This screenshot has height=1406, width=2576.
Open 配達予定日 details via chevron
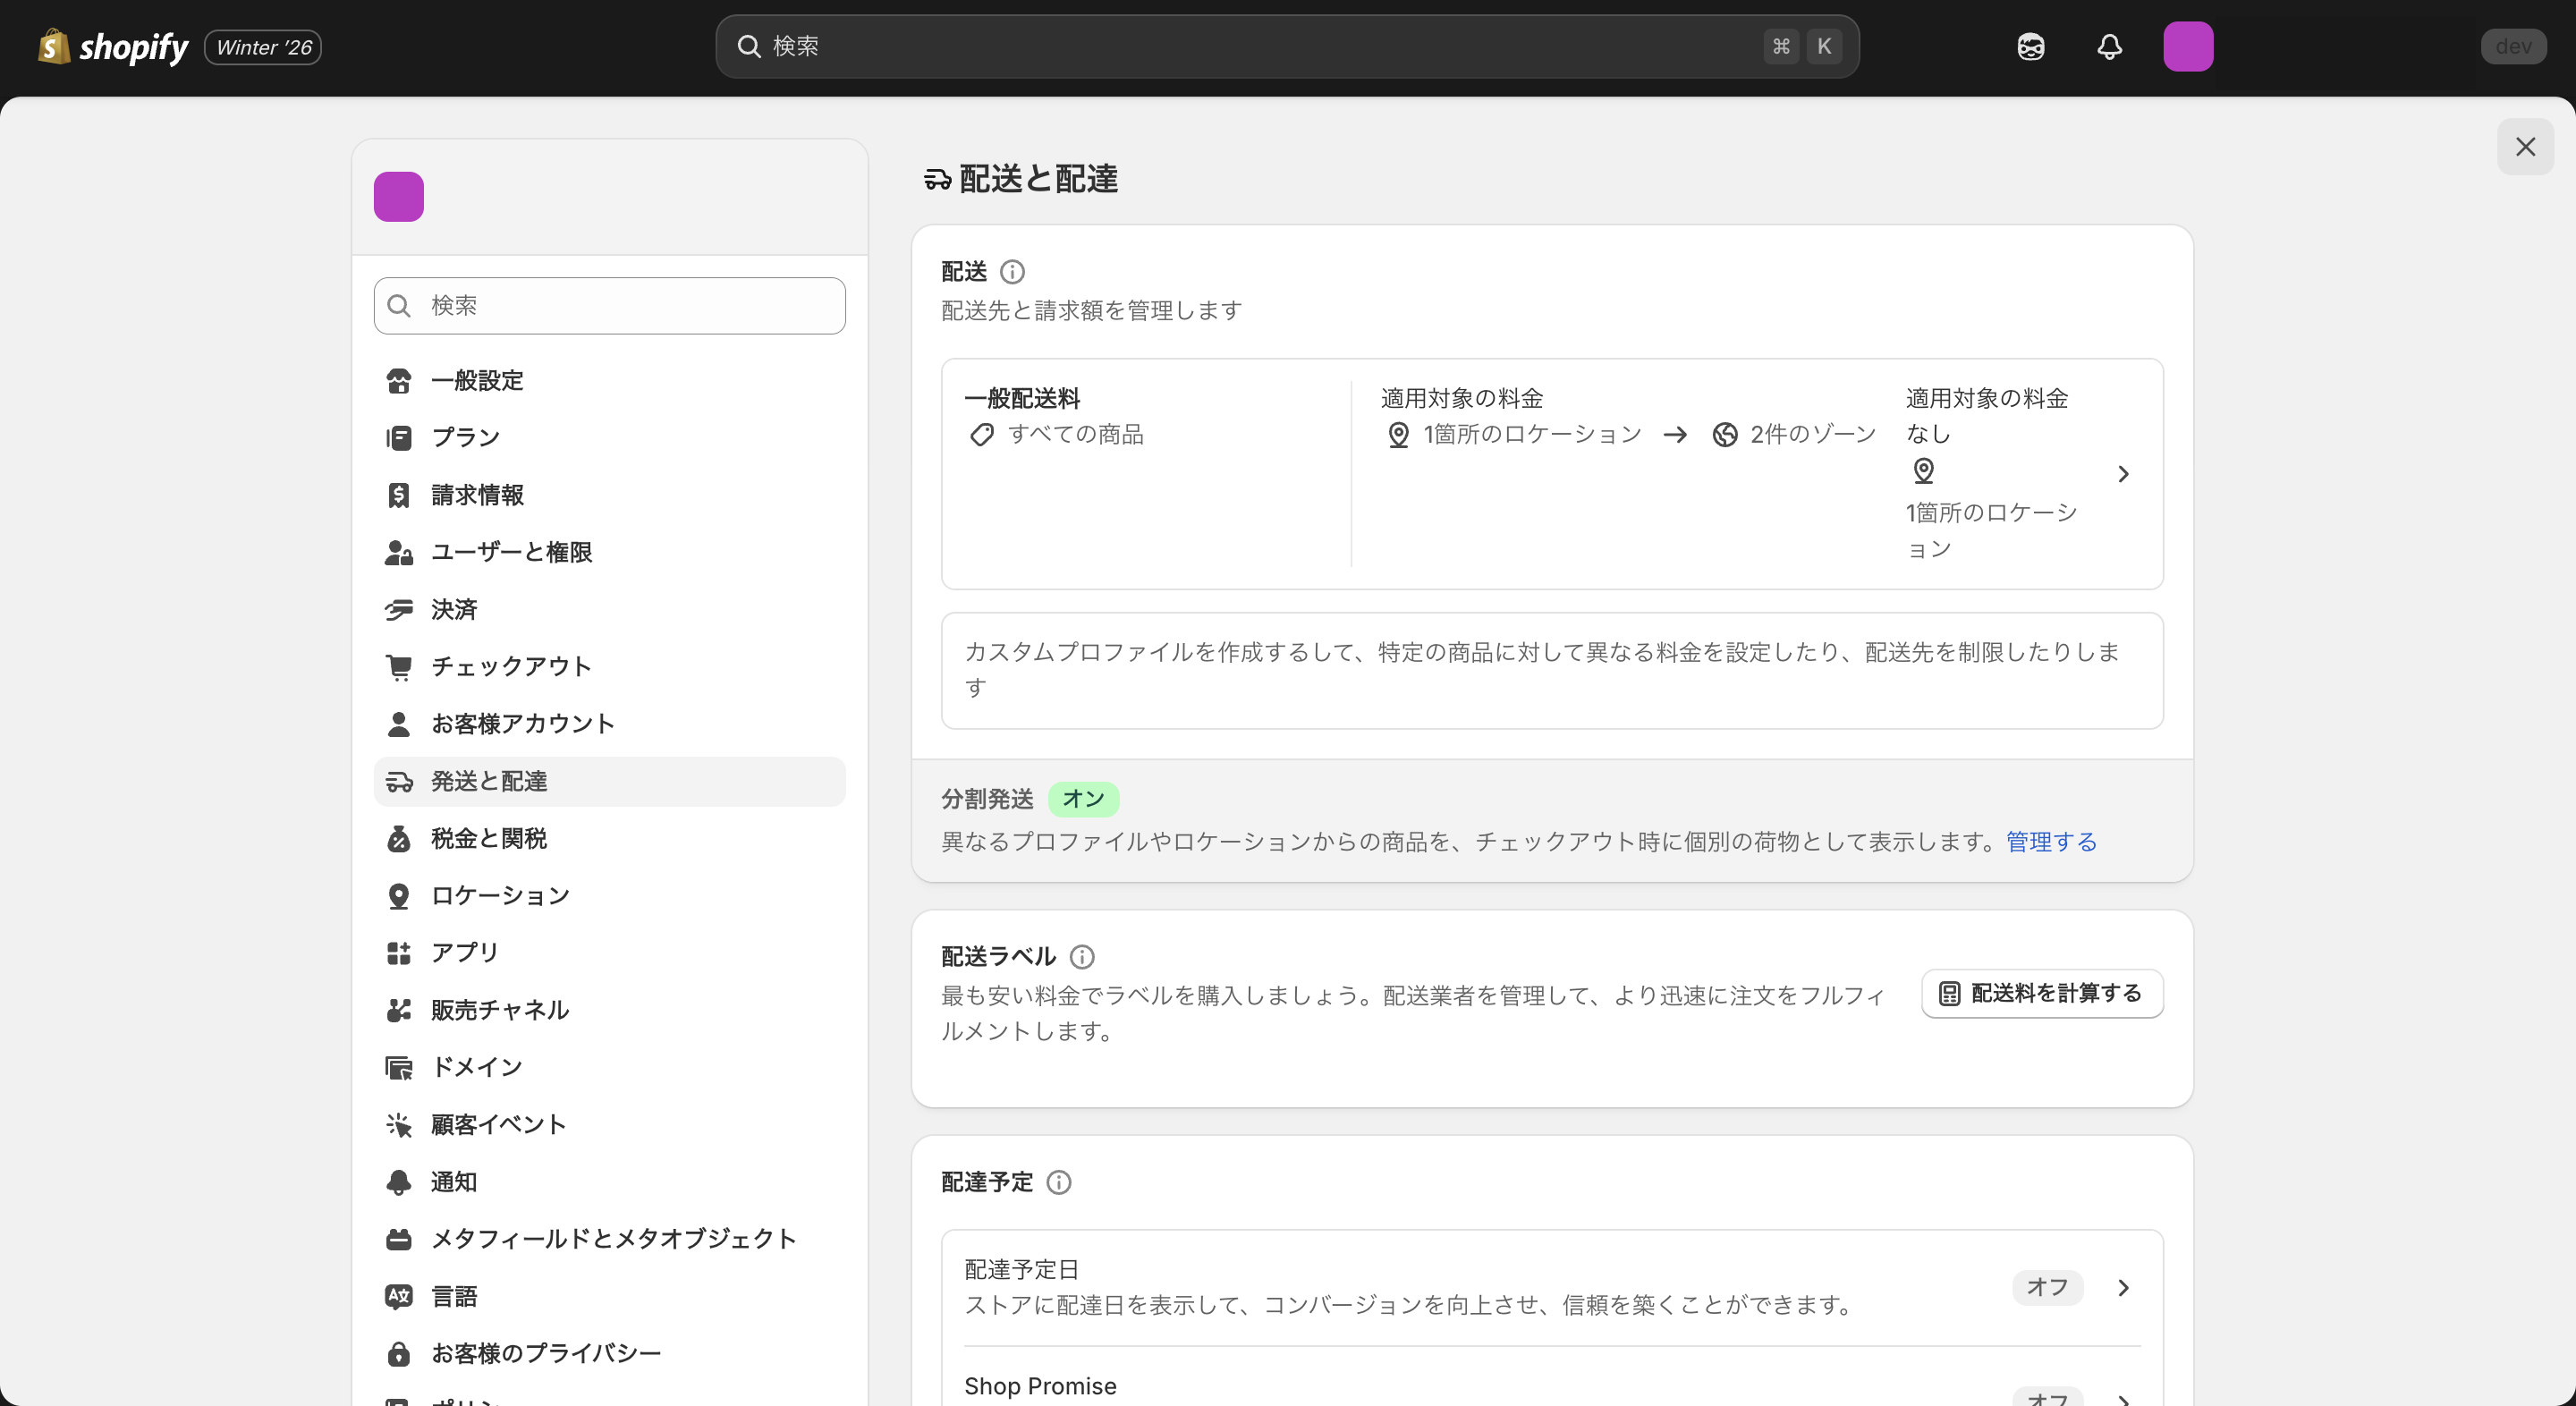pyautogui.click(x=2124, y=1288)
